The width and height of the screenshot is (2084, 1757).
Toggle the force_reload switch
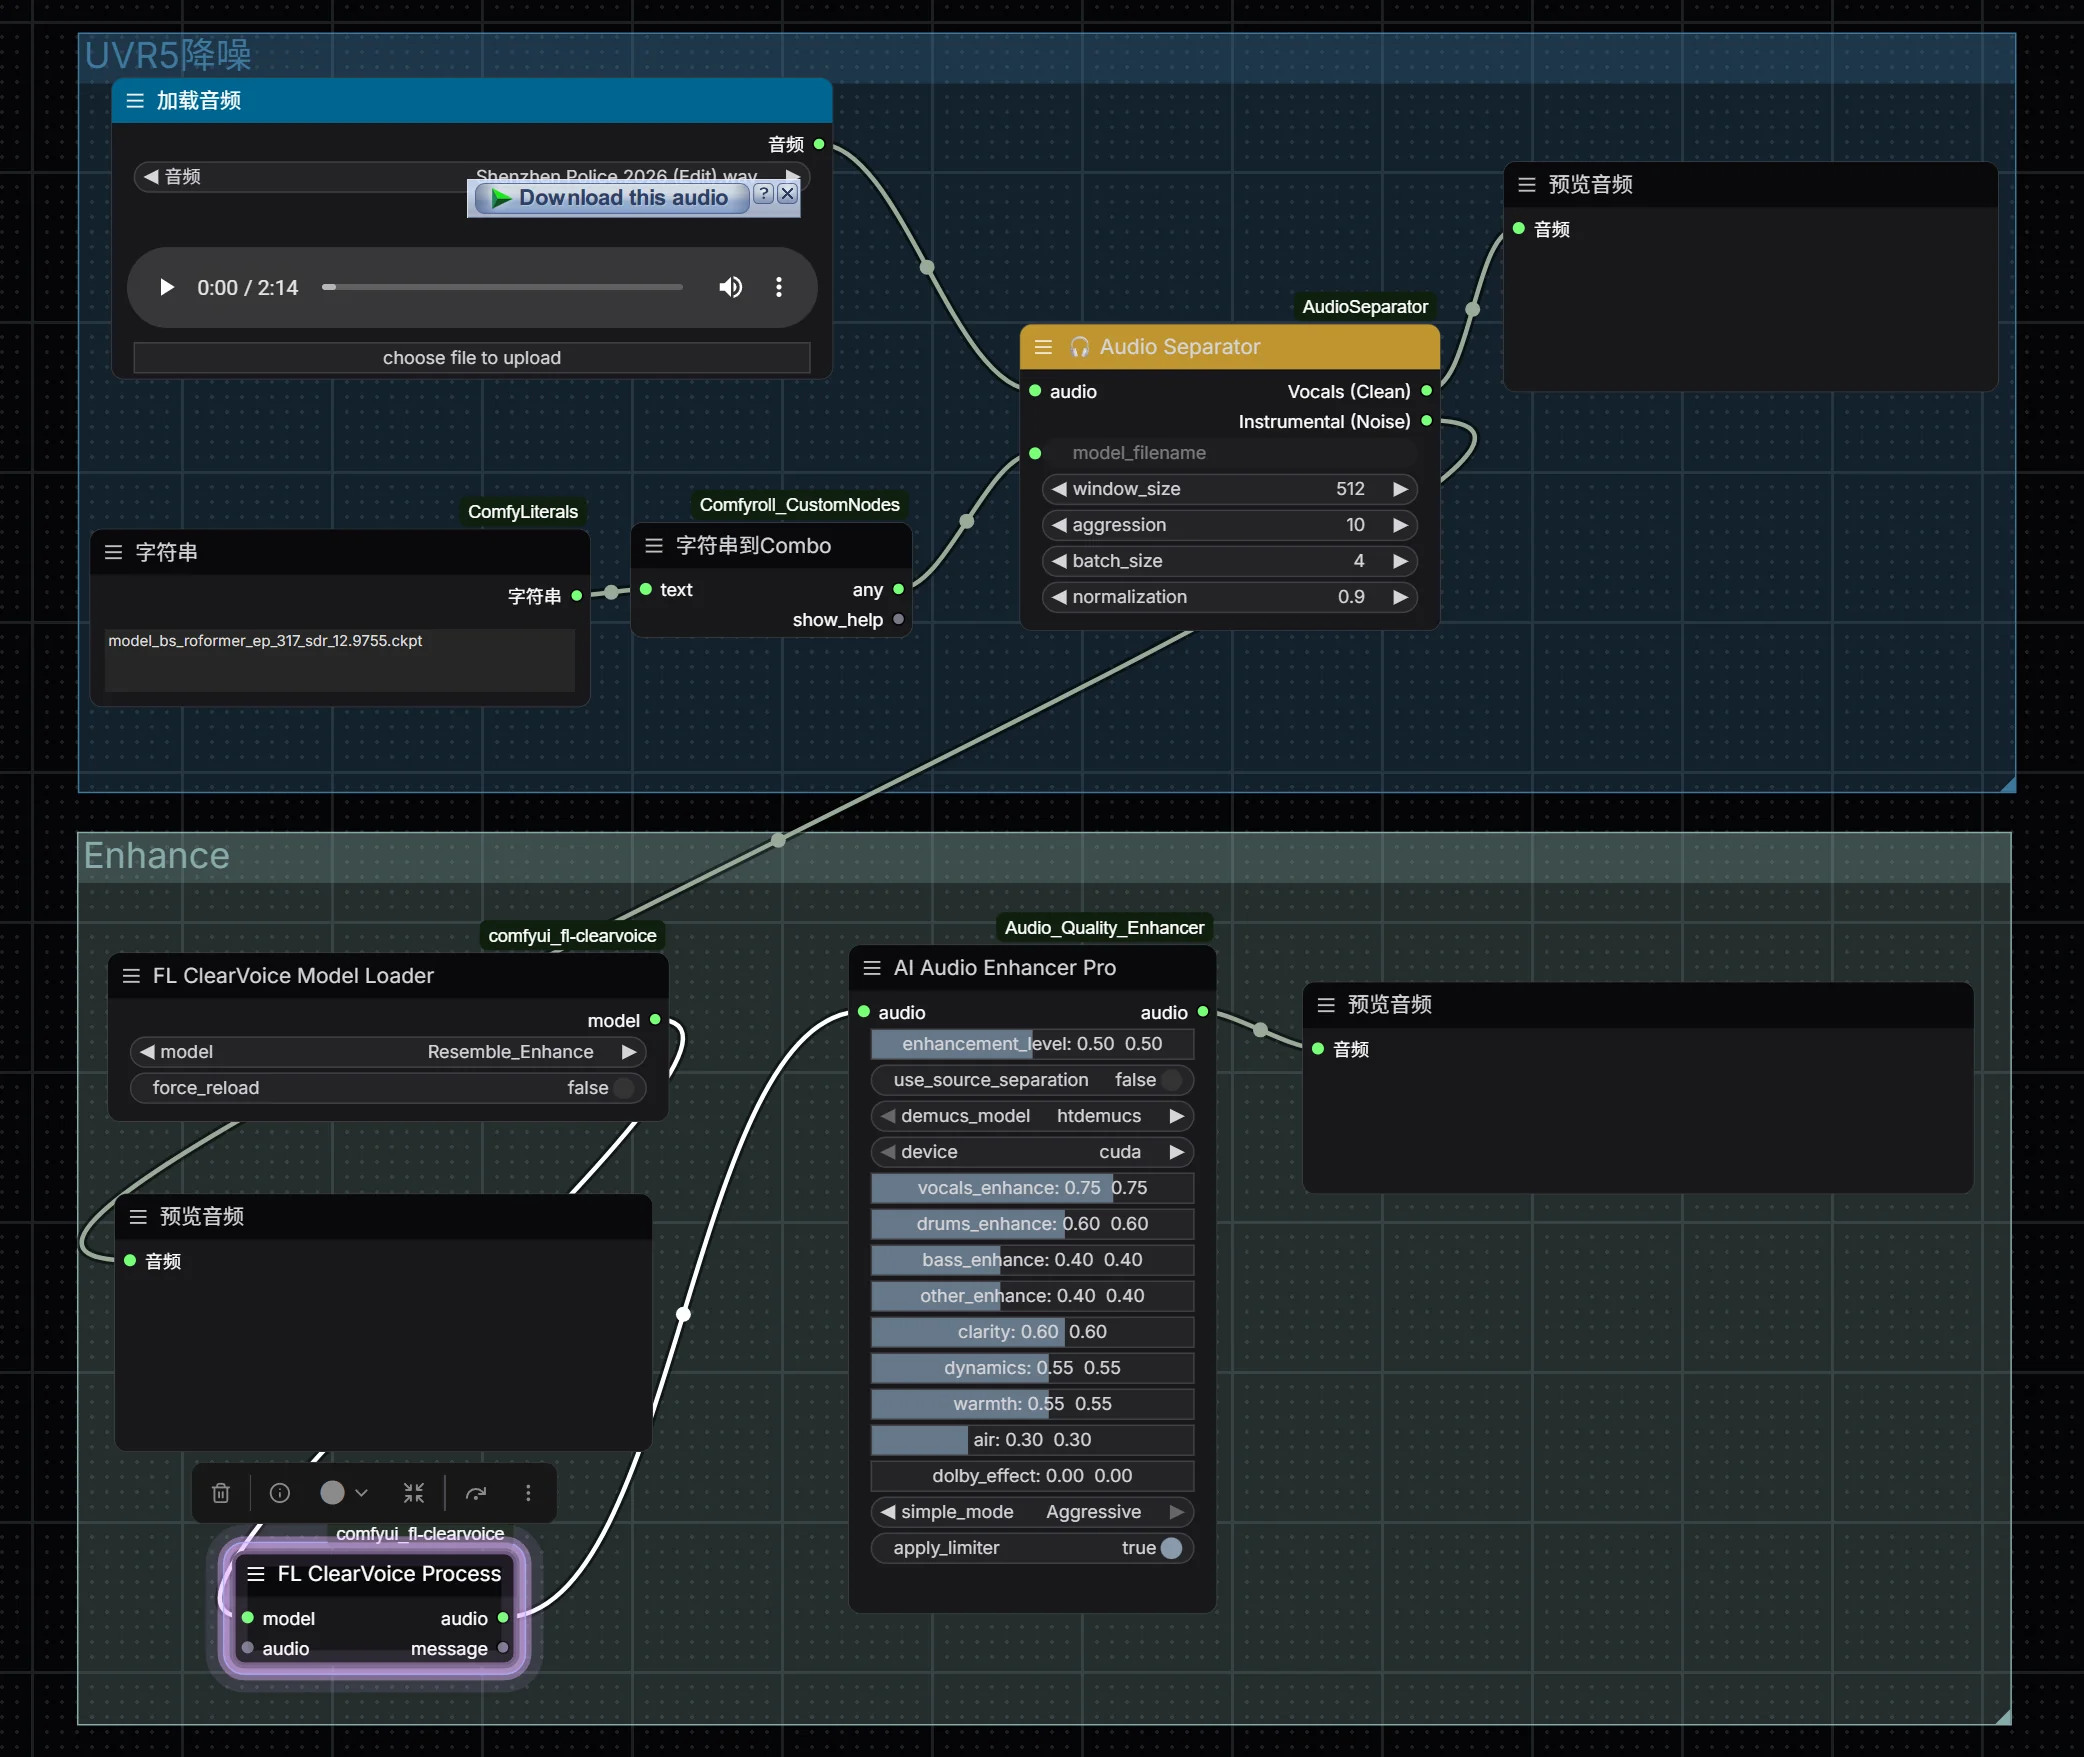tap(624, 1088)
